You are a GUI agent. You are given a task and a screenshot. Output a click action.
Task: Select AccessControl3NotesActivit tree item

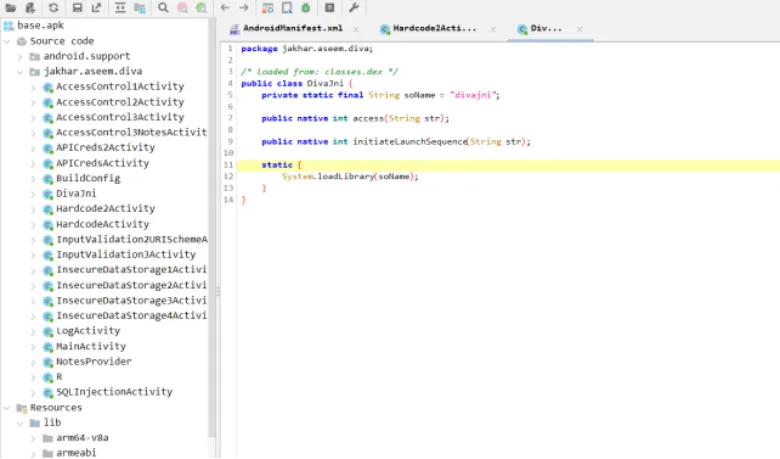pos(131,132)
